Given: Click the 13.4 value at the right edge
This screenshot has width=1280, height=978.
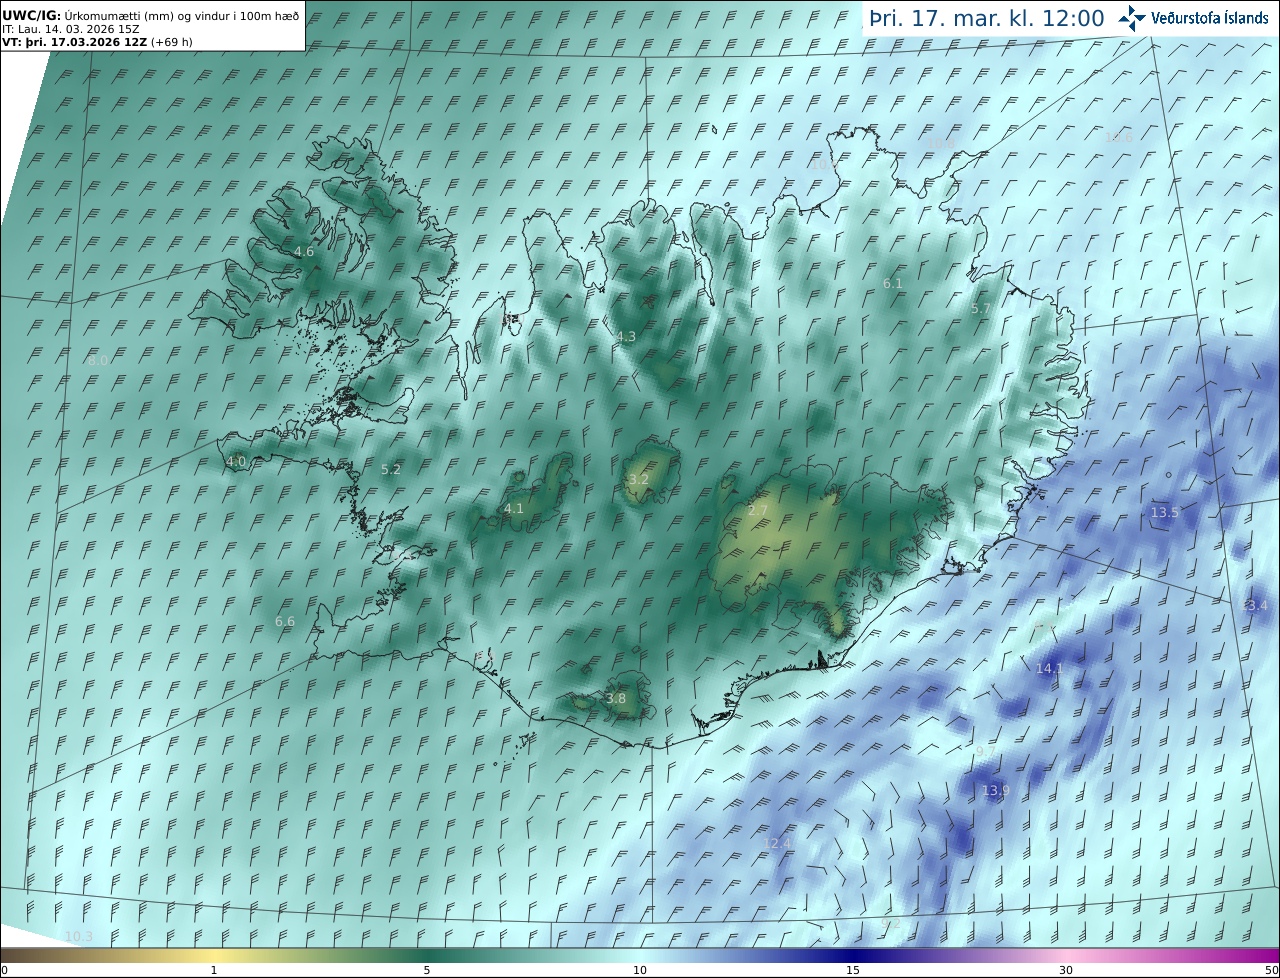Looking at the screenshot, I should (1254, 606).
